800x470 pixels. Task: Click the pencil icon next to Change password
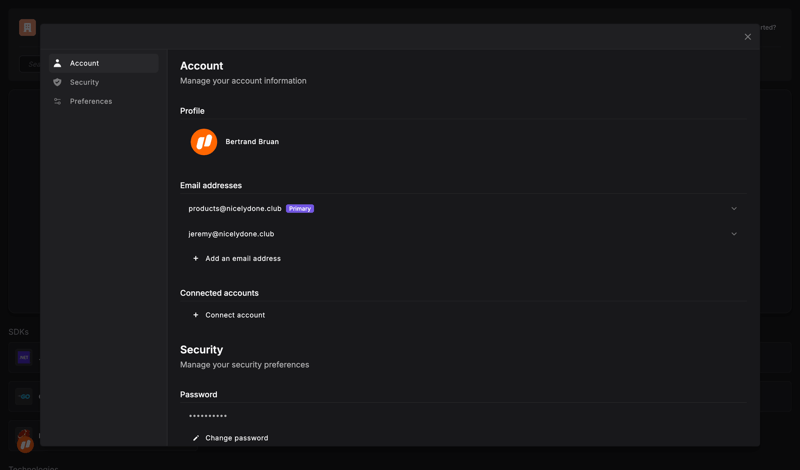[x=196, y=438]
